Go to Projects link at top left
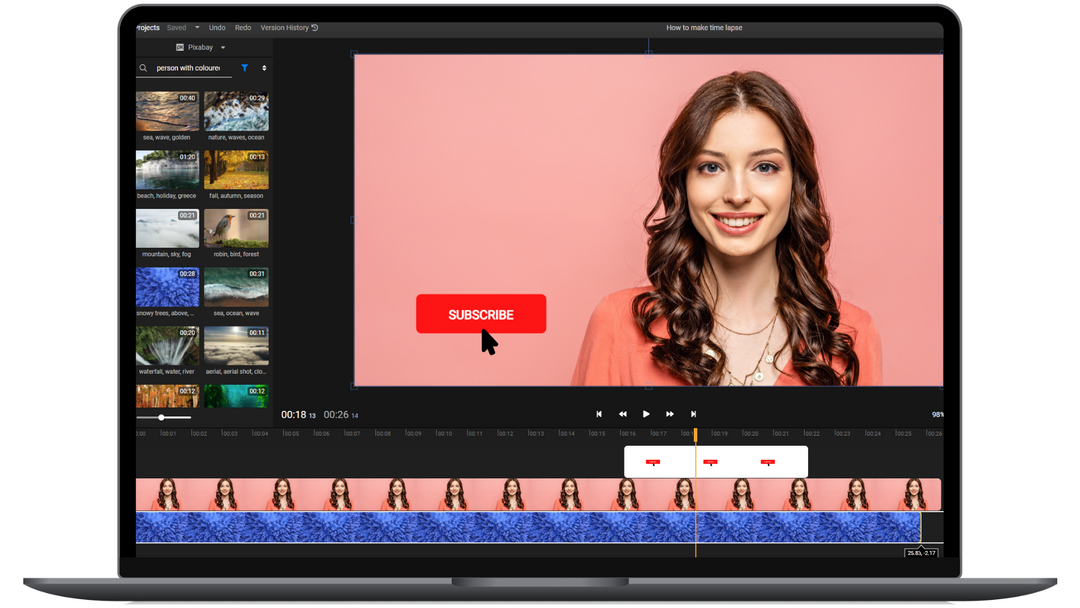The width and height of the screenshot is (1080, 608). [147, 28]
